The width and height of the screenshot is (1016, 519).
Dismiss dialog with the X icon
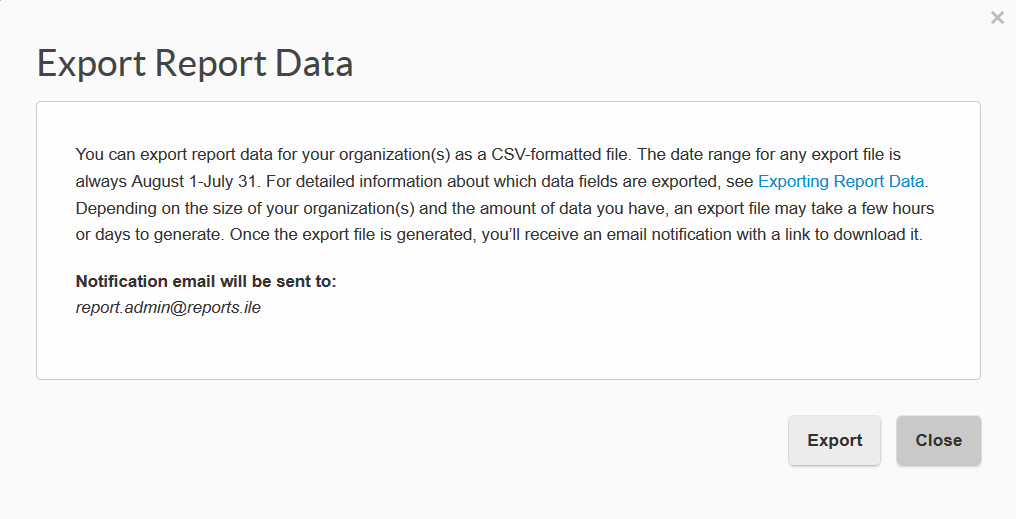click(x=997, y=17)
